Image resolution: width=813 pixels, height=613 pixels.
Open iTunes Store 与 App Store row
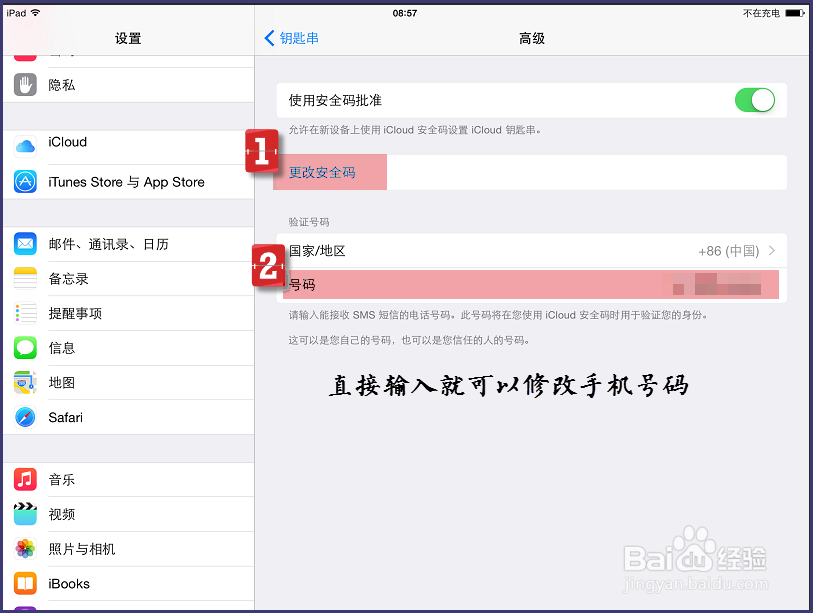click(x=129, y=182)
